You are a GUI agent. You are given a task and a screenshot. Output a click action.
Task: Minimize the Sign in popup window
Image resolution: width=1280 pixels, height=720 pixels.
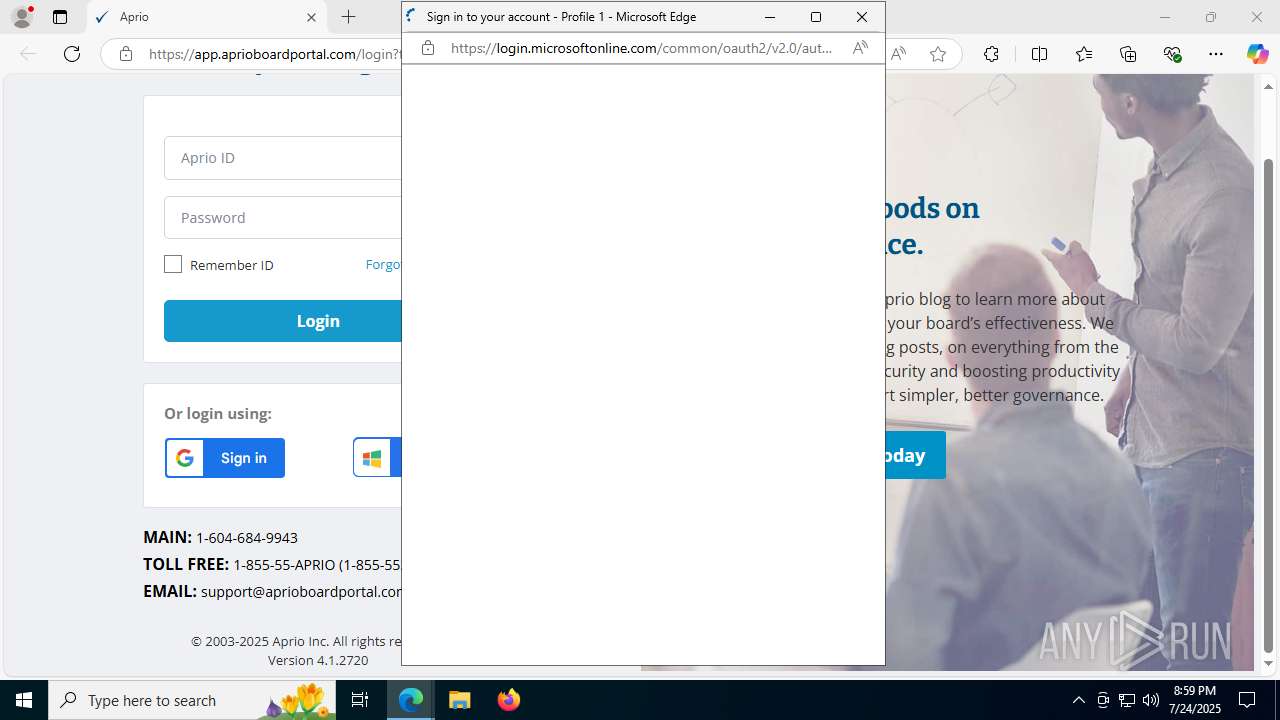click(770, 17)
